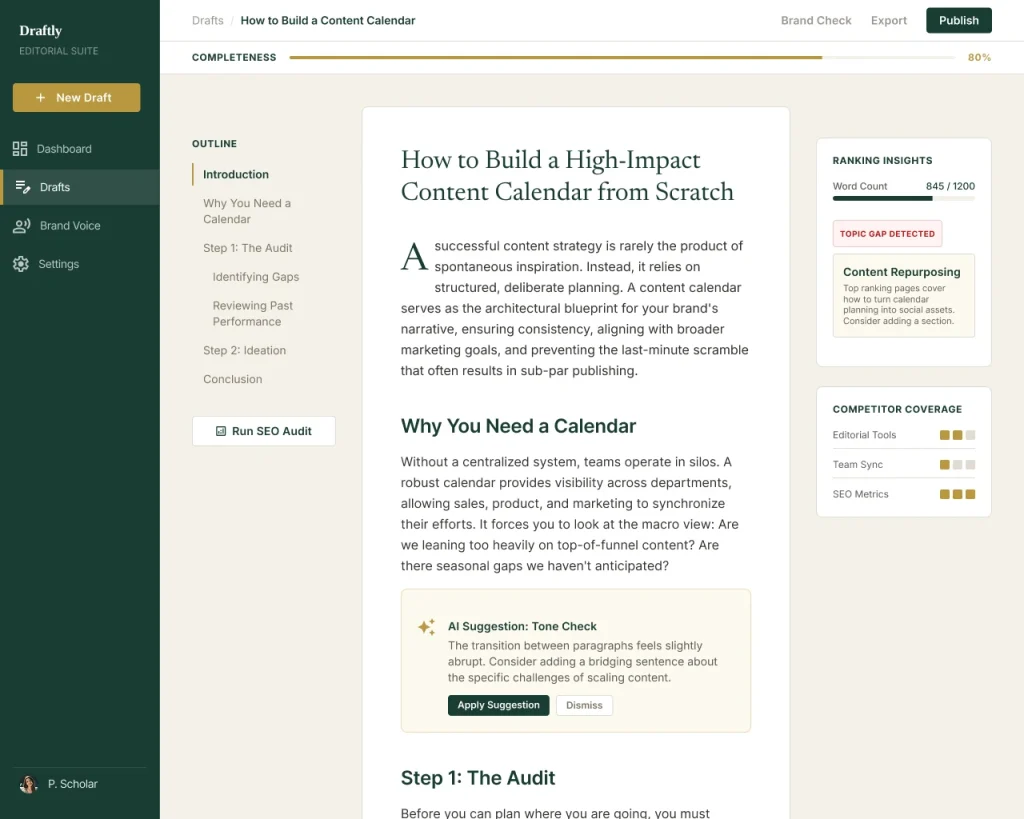Click the Editorial Tools label

tap(864, 435)
